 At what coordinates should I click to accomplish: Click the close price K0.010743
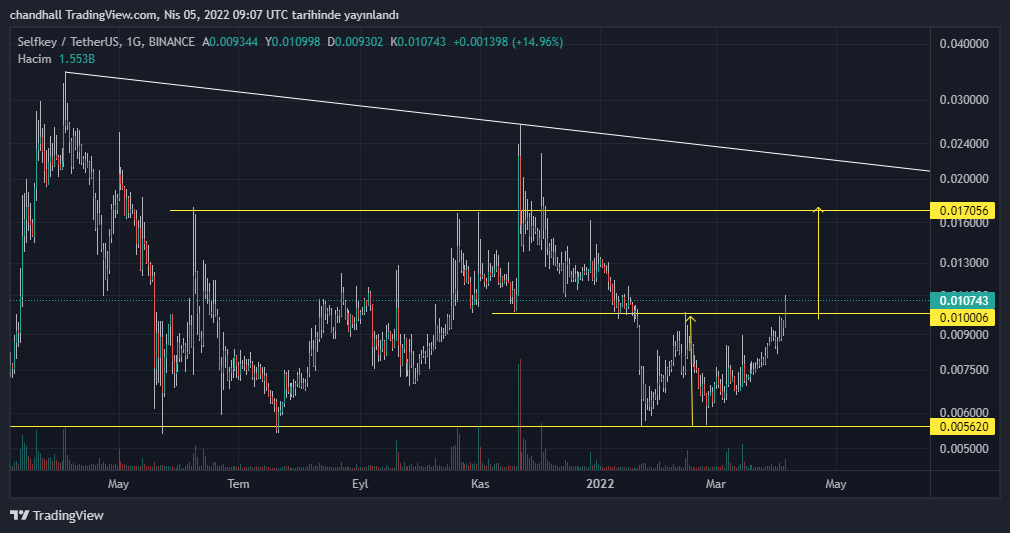coord(418,42)
